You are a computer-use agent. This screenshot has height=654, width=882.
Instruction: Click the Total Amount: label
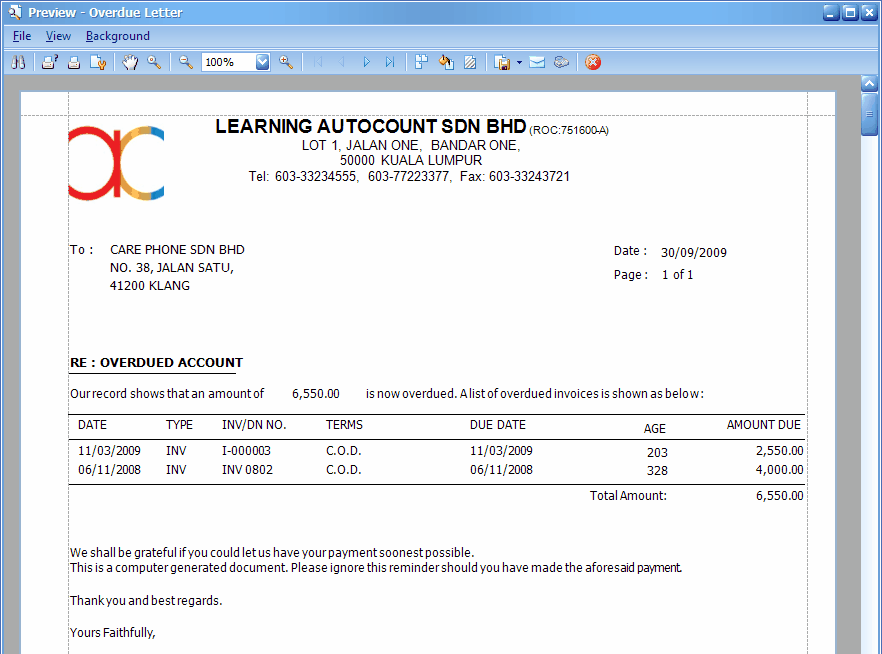(x=628, y=495)
